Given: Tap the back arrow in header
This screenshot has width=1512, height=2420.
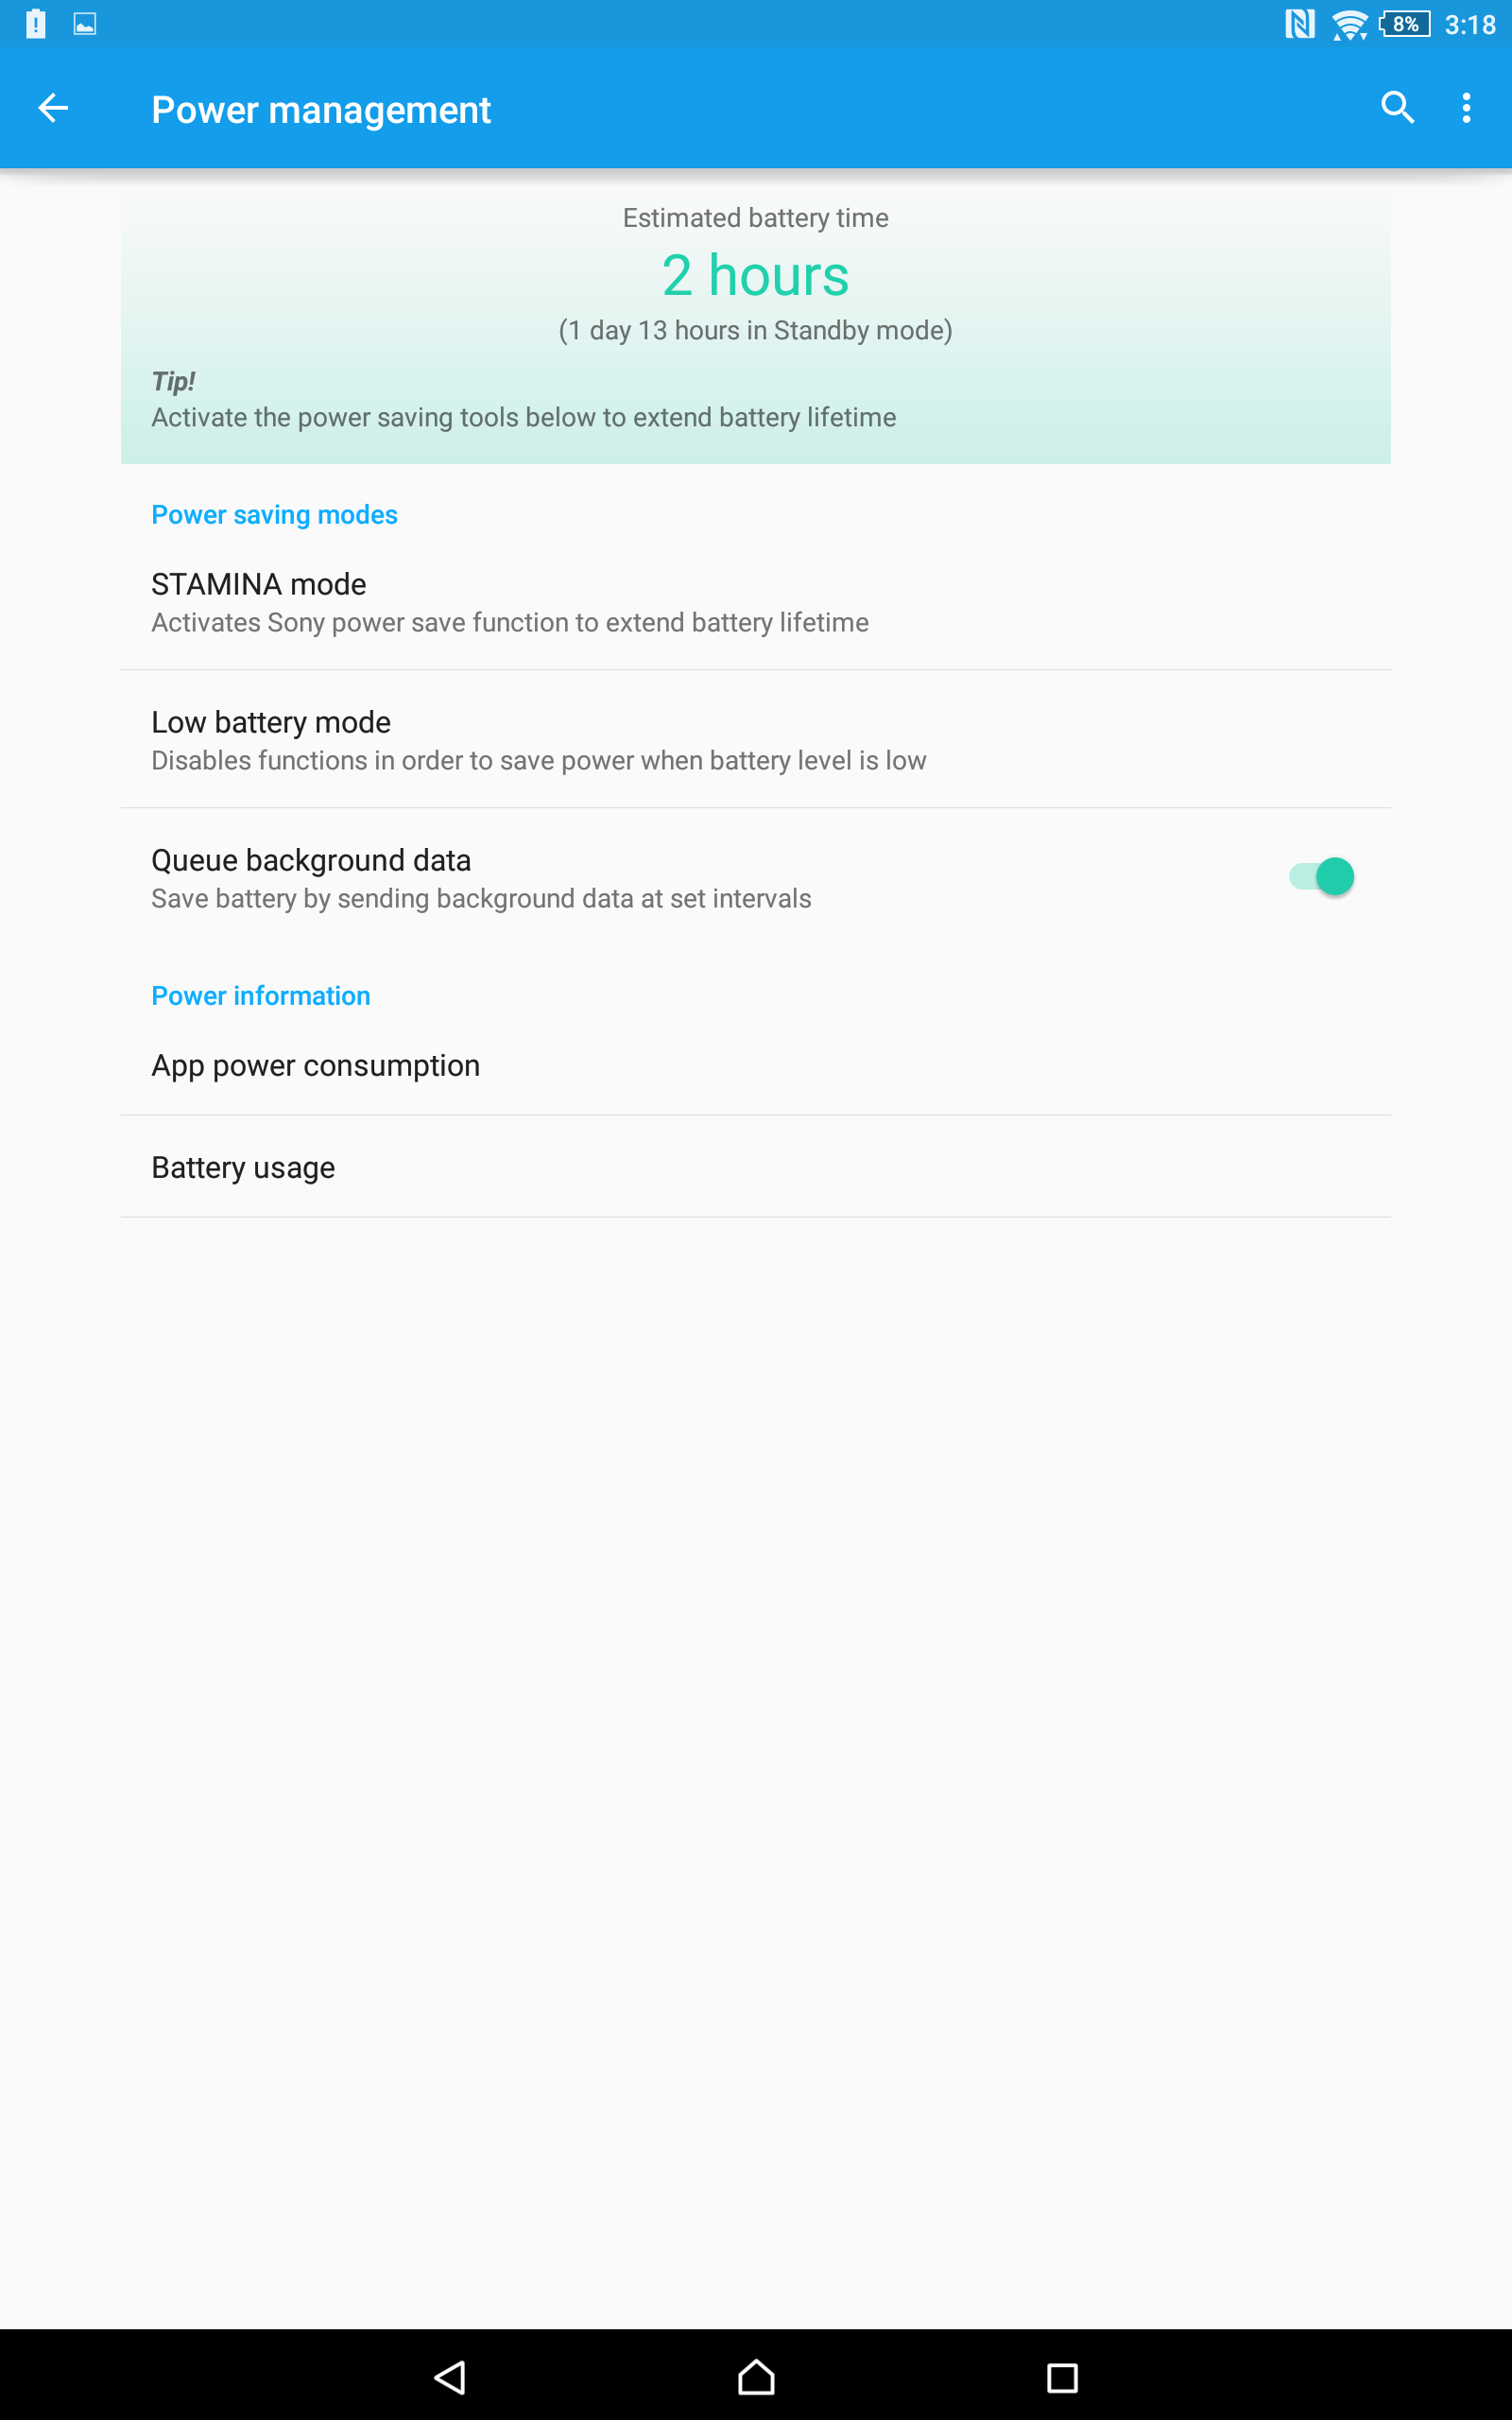Looking at the screenshot, I should tap(53, 108).
